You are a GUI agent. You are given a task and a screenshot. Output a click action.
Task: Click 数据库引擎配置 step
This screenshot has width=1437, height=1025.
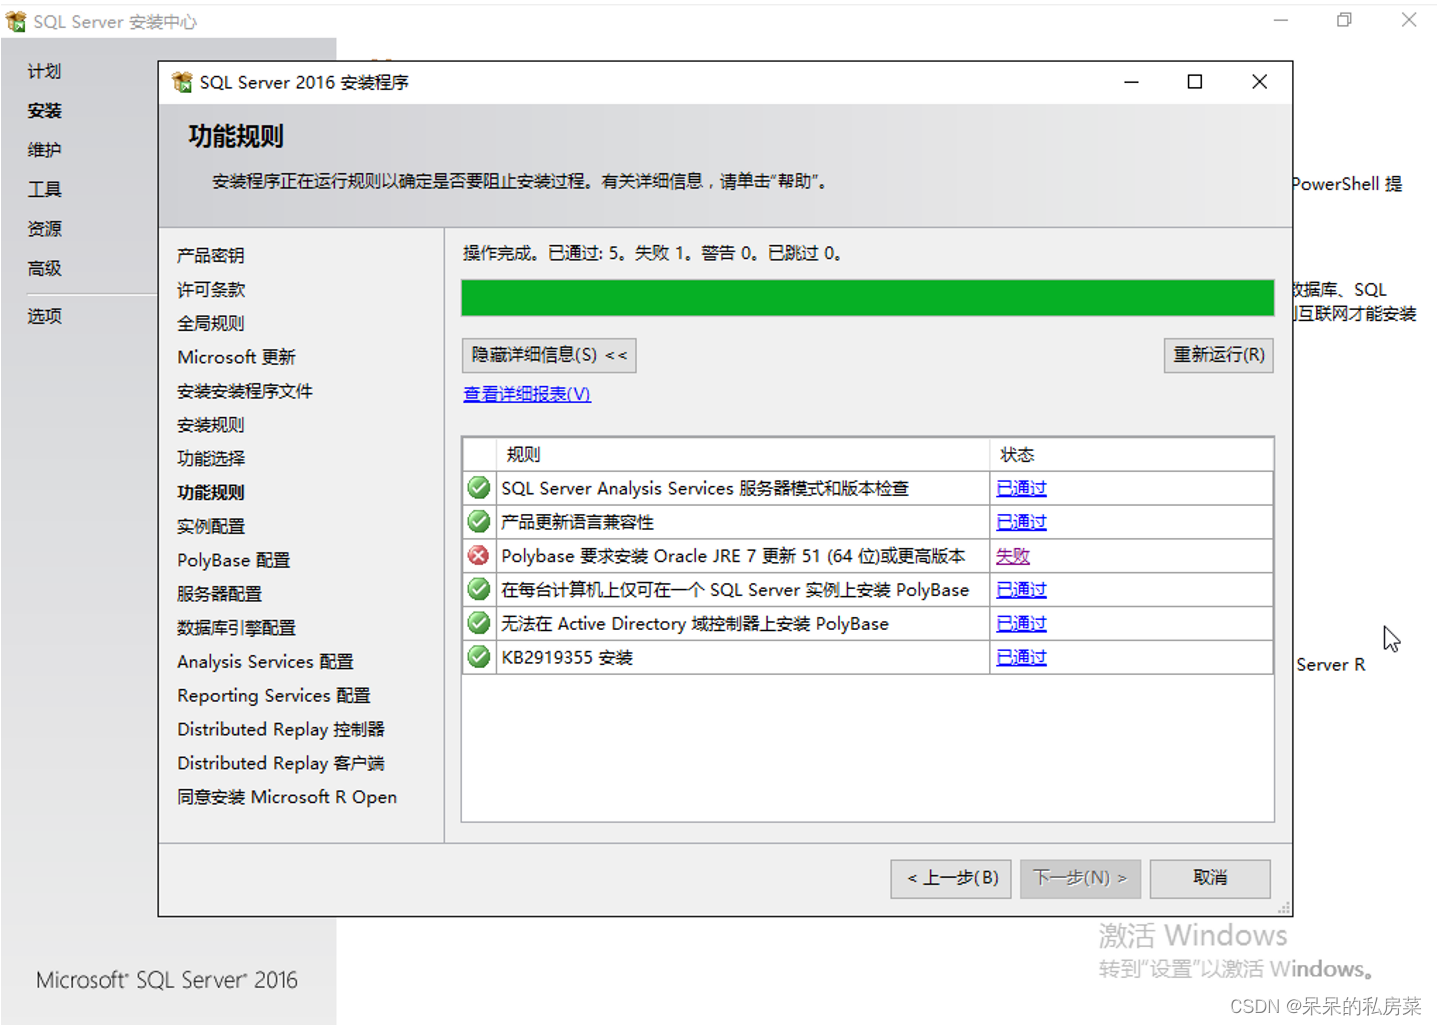[x=236, y=628]
